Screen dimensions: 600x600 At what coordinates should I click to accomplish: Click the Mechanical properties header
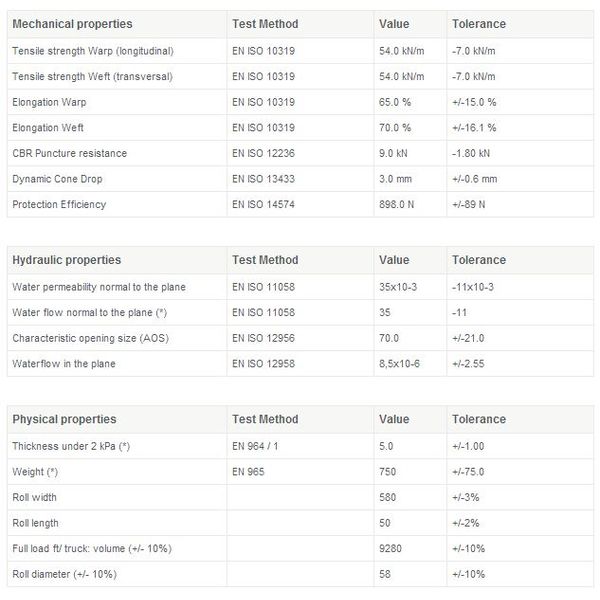[72, 24]
